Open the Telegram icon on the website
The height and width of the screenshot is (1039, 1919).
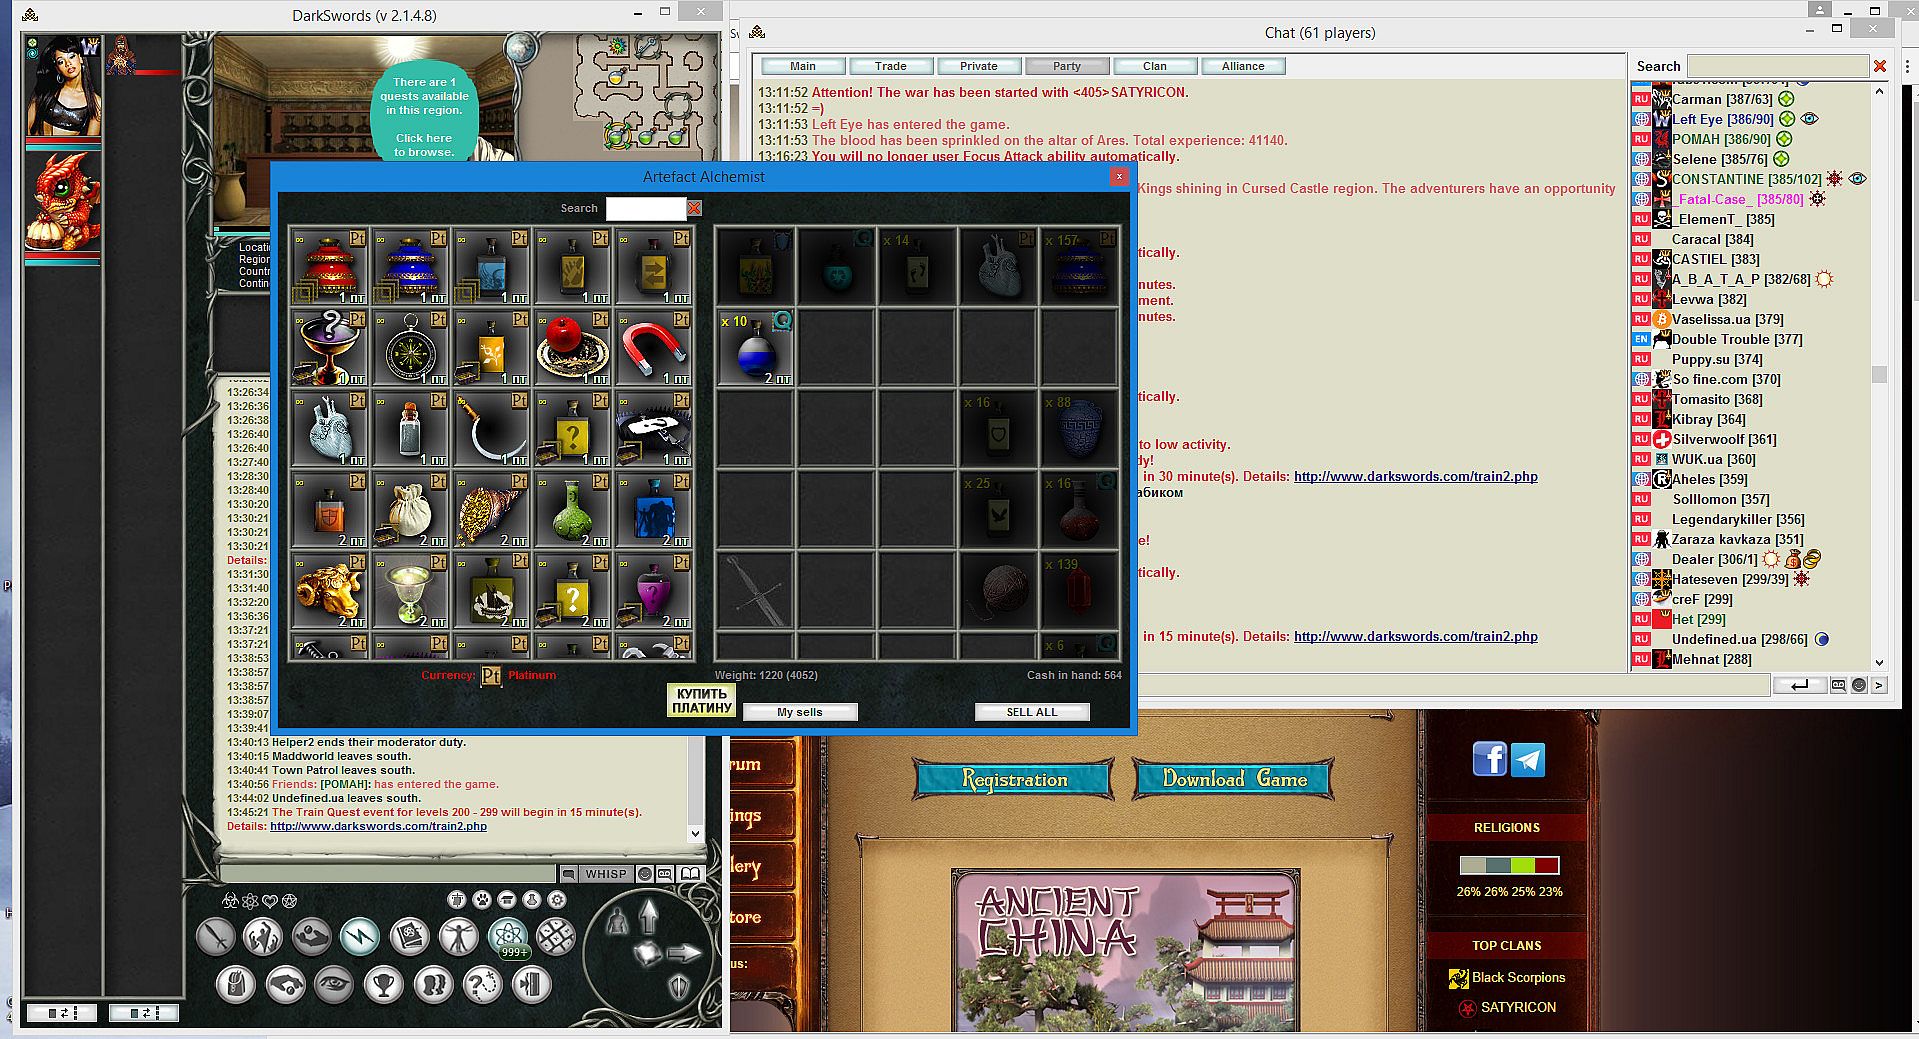pyautogui.click(x=1528, y=759)
